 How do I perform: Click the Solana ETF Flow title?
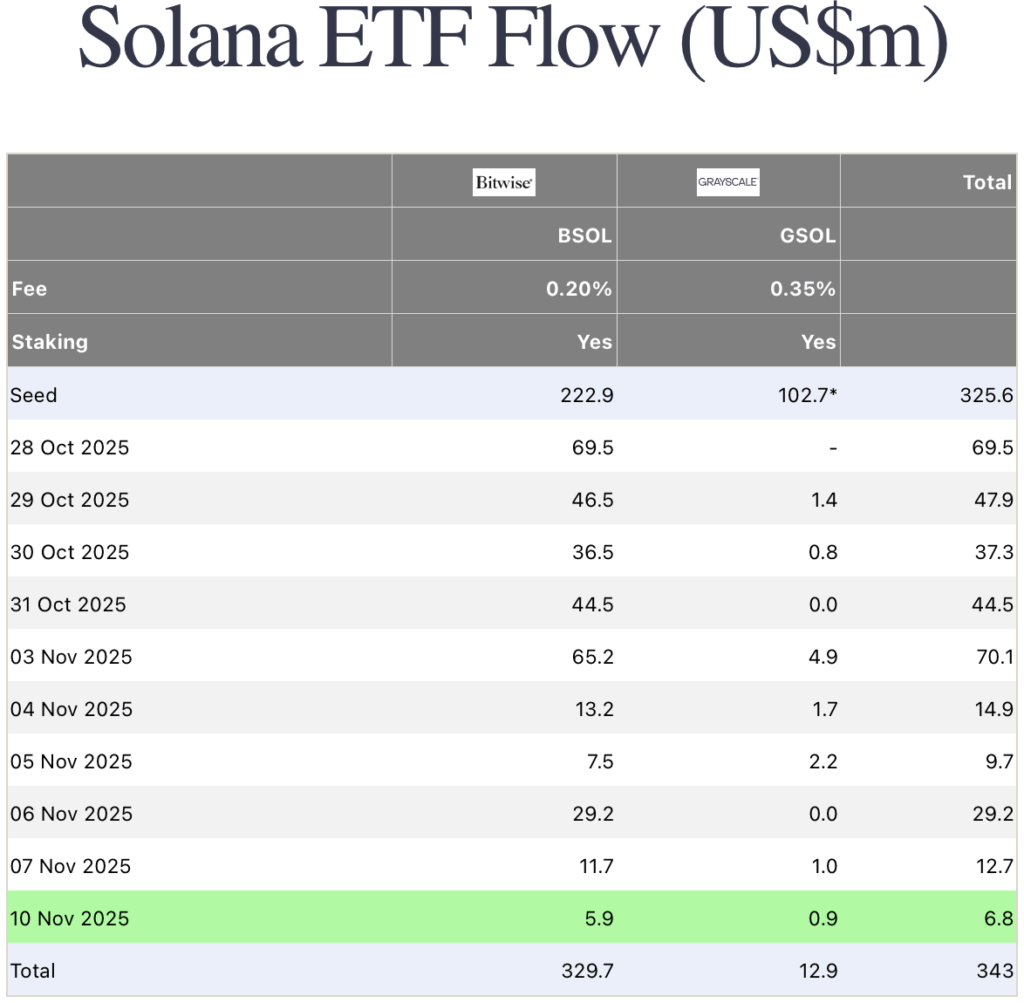click(512, 43)
